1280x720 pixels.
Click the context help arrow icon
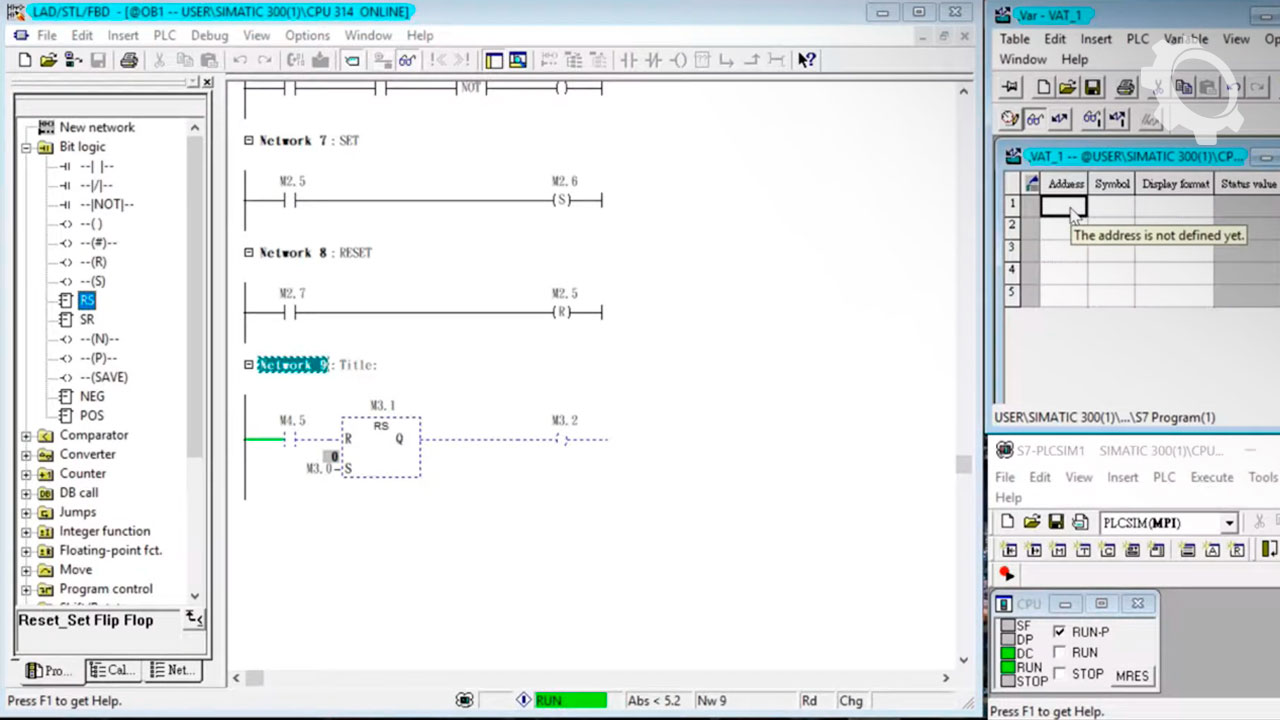[807, 61]
